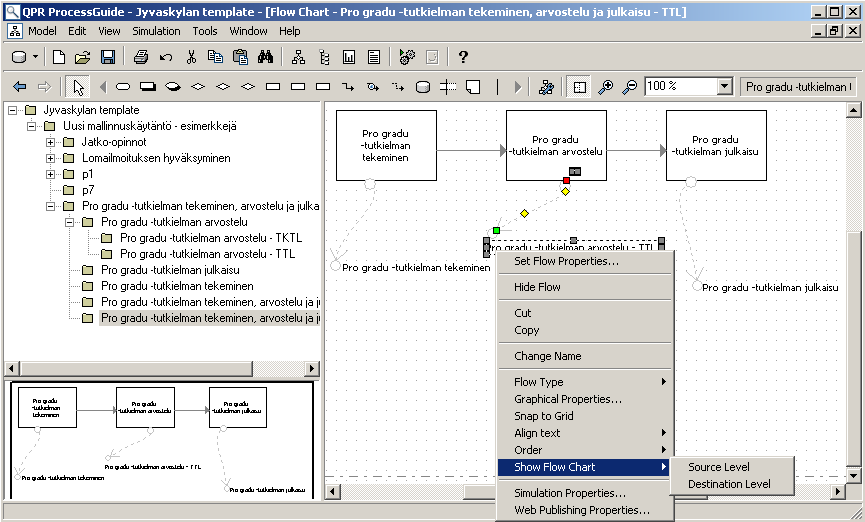The height and width of the screenshot is (522, 865).
Task: Click Simulation Properties... menu entry
Action: [x=585, y=493]
